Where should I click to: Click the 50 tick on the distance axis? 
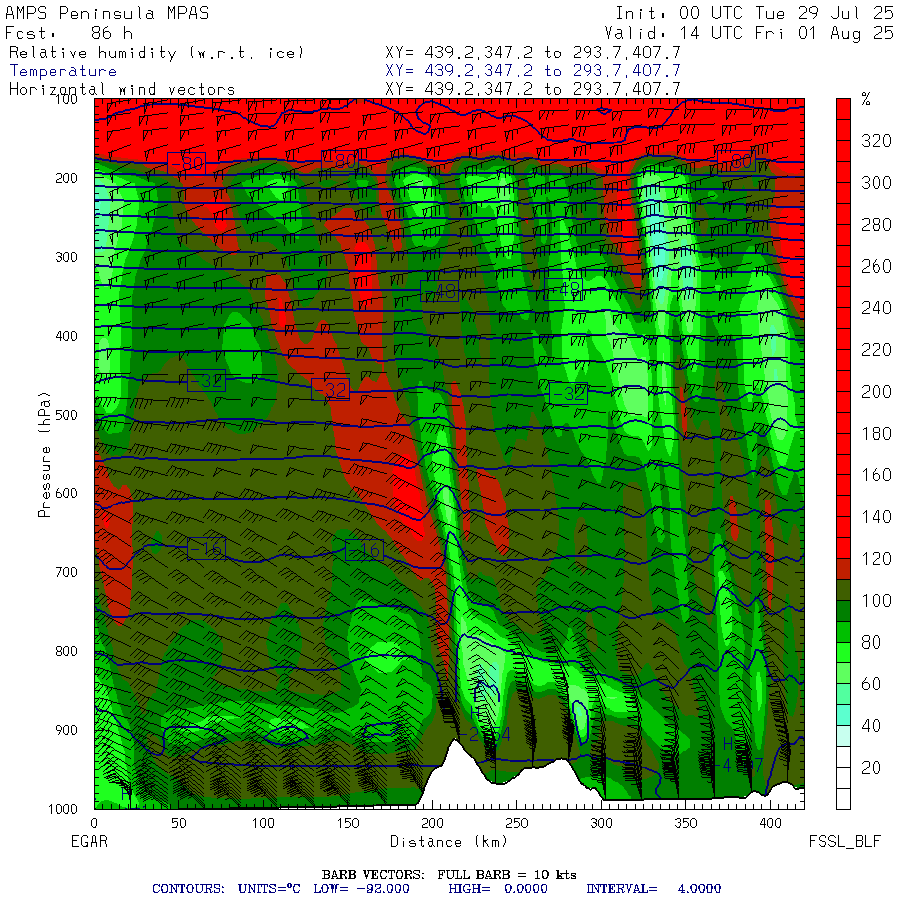coord(179,823)
